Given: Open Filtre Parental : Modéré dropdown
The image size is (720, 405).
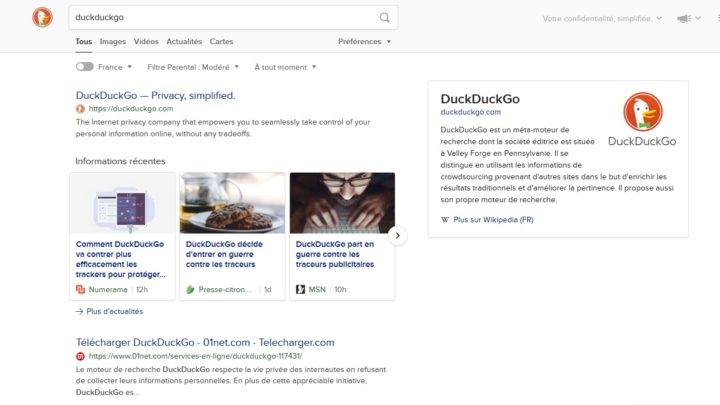Looking at the screenshot, I should [193, 67].
